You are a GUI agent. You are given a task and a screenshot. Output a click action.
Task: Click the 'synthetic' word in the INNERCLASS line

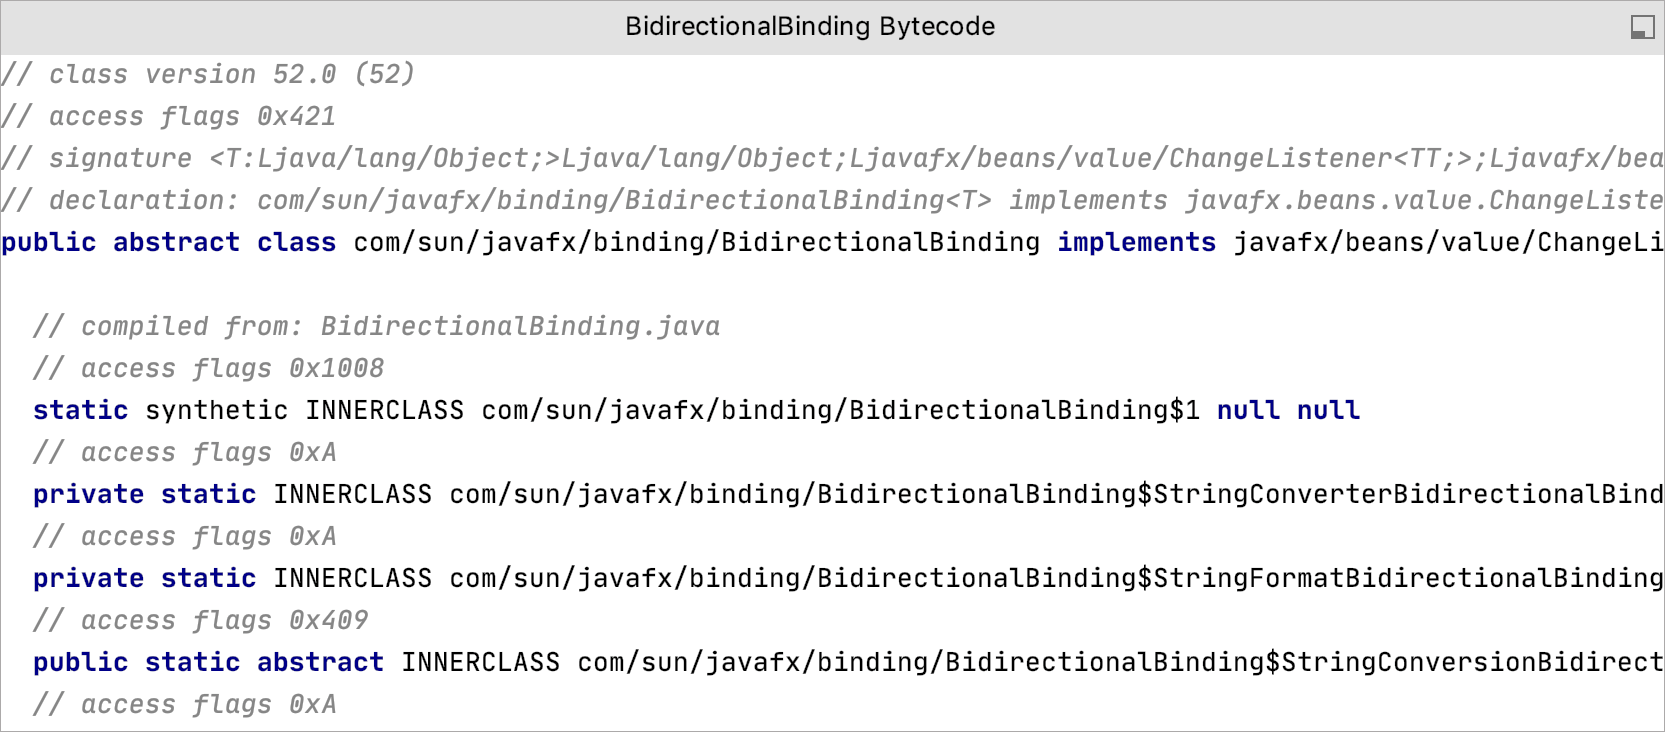pyautogui.click(x=216, y=411)
